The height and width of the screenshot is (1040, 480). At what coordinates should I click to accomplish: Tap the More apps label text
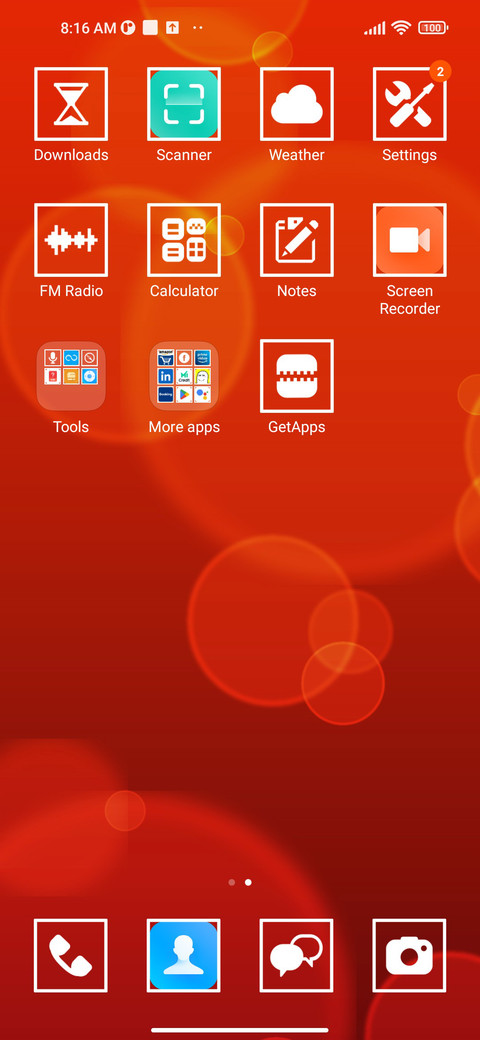184,427
